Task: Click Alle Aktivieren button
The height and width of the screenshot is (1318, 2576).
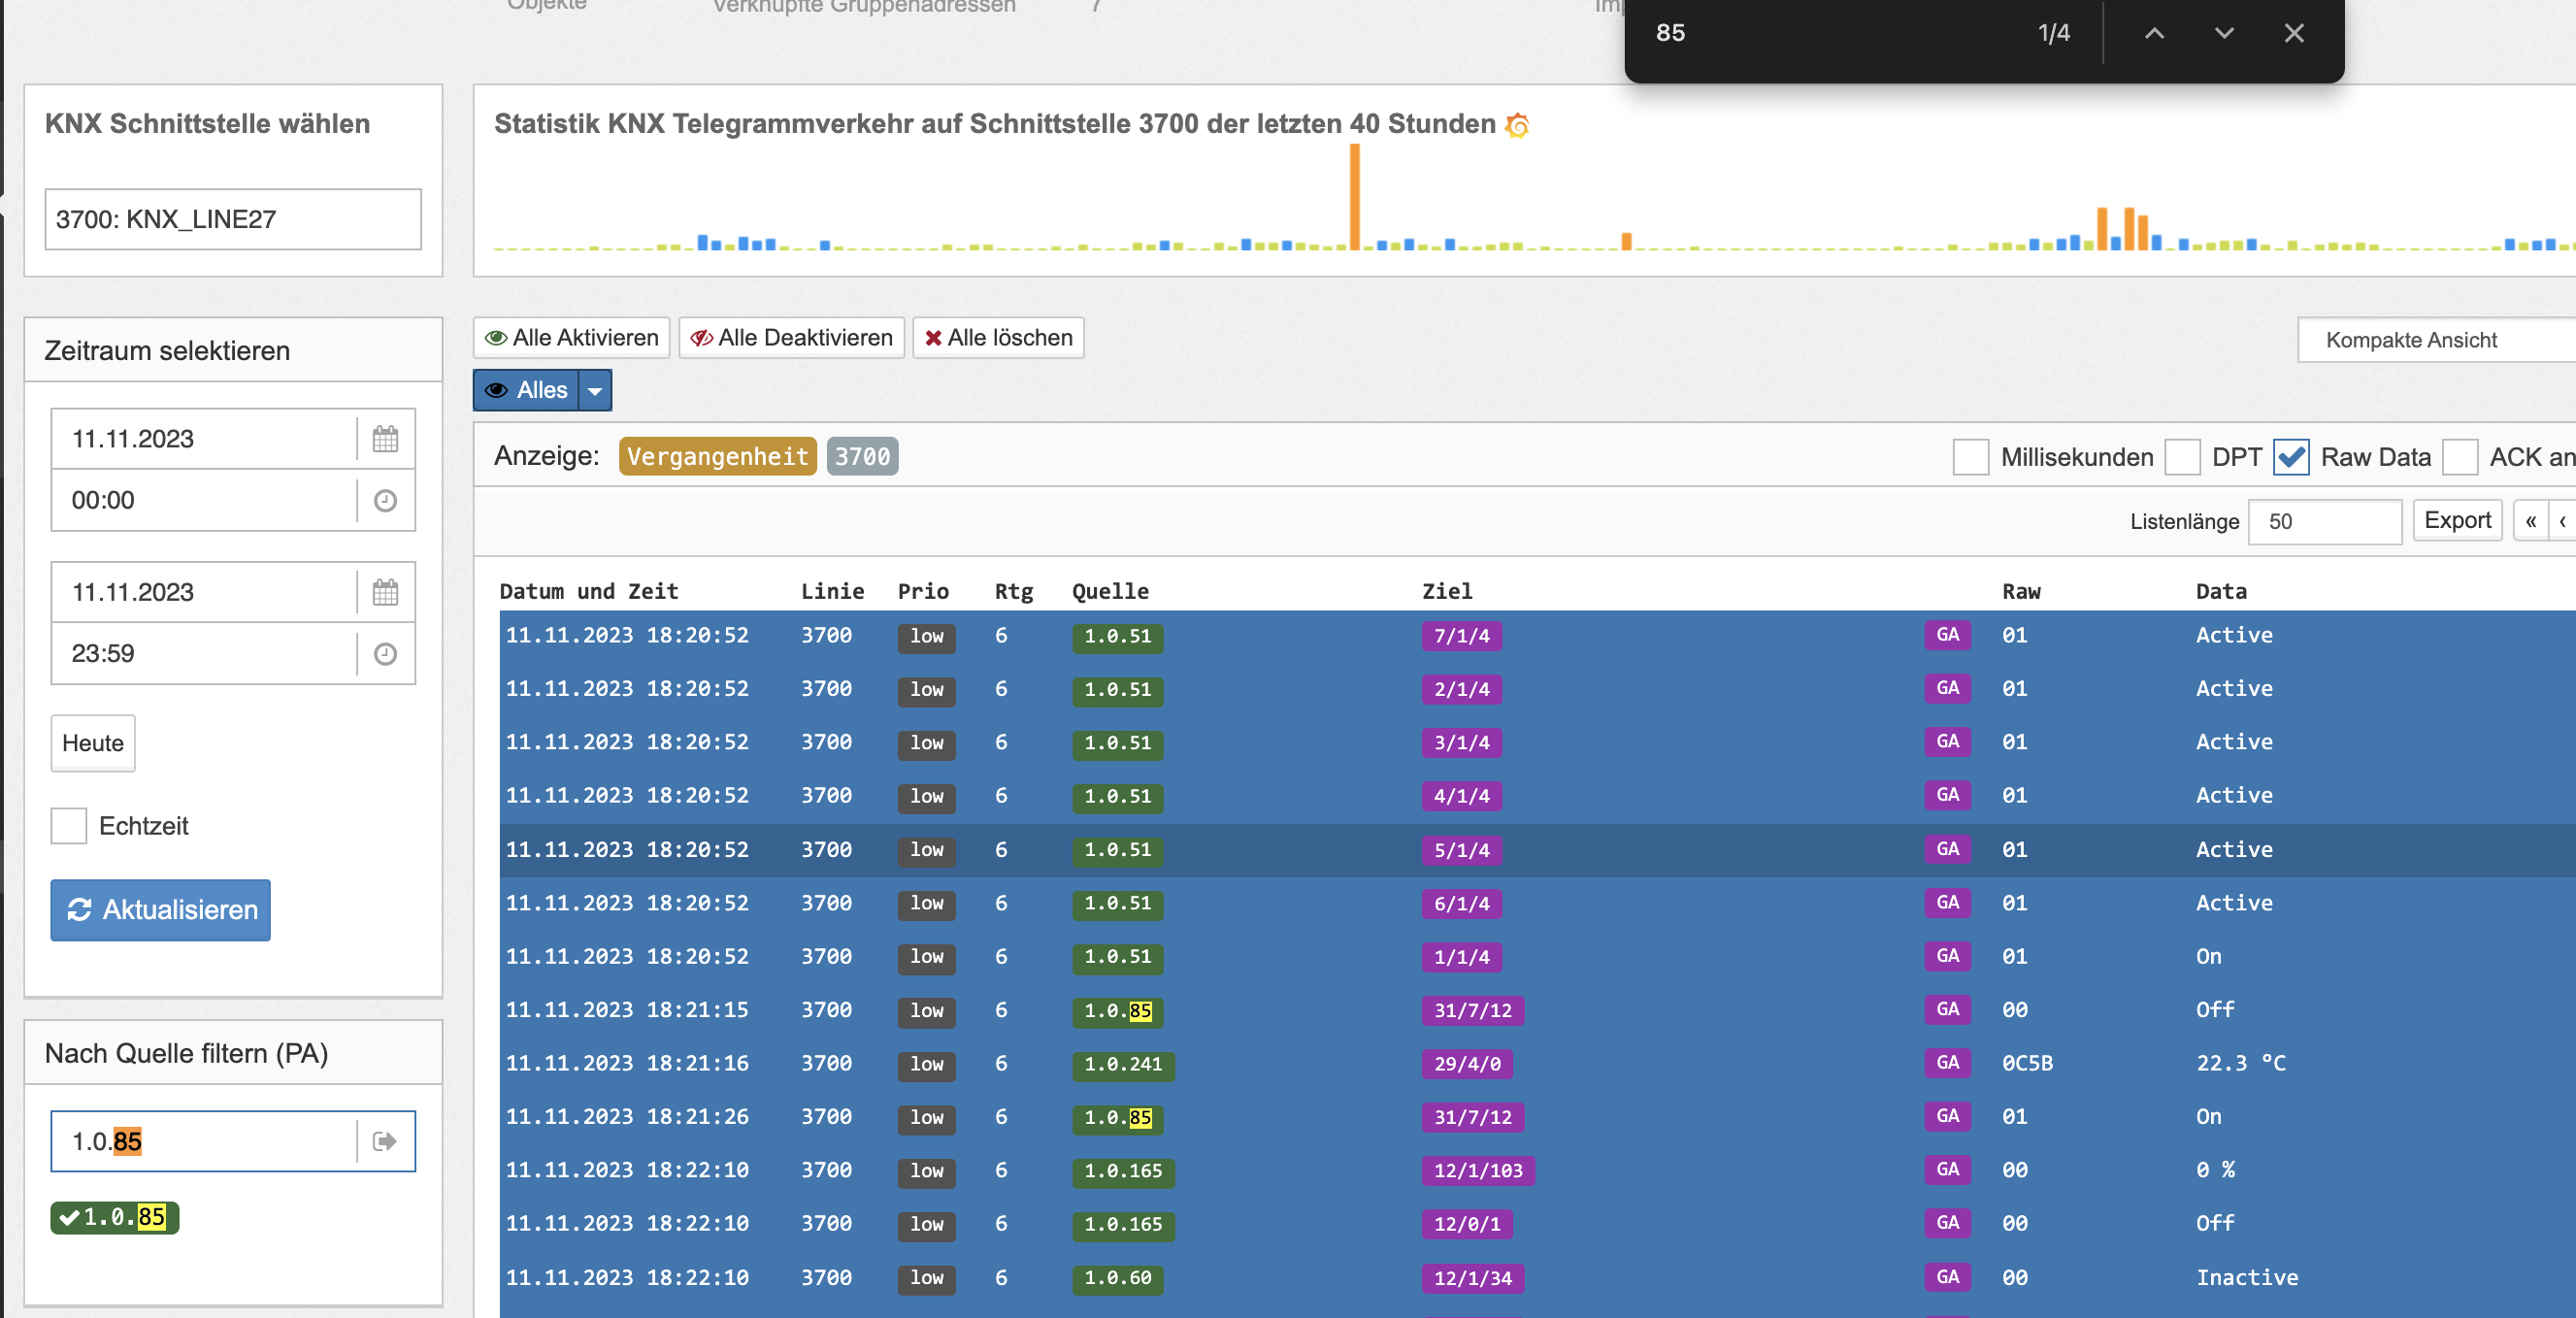Action: coord(572,338)
